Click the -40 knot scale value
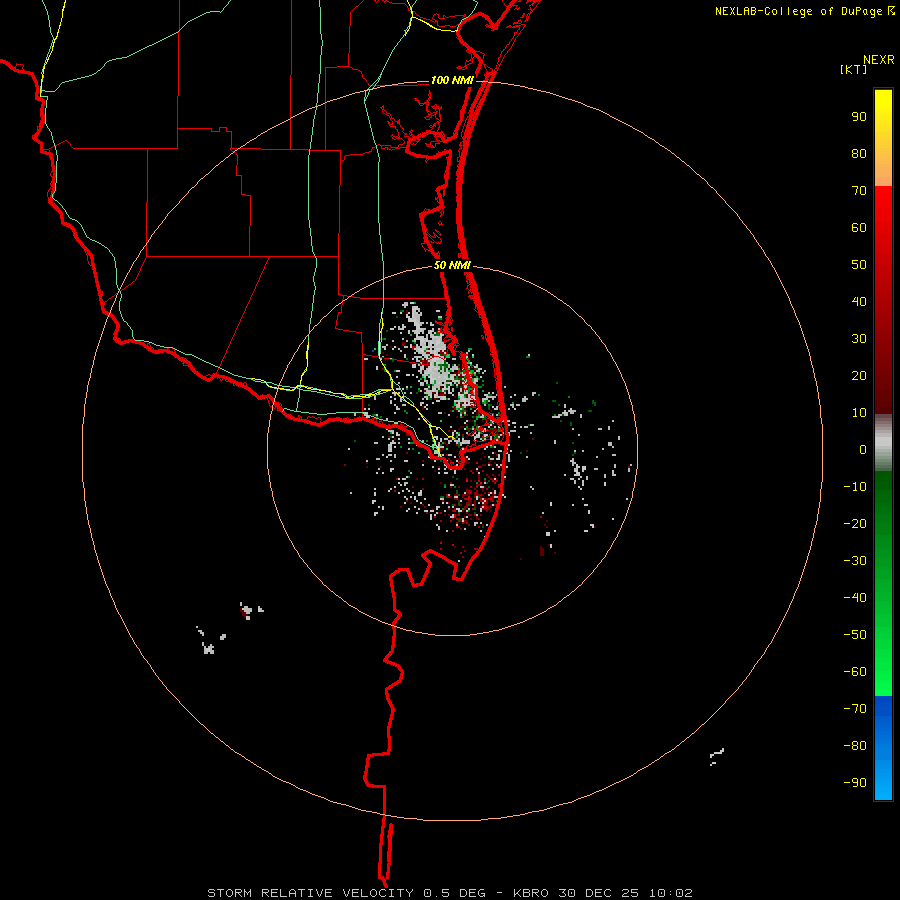 point(855,598)
